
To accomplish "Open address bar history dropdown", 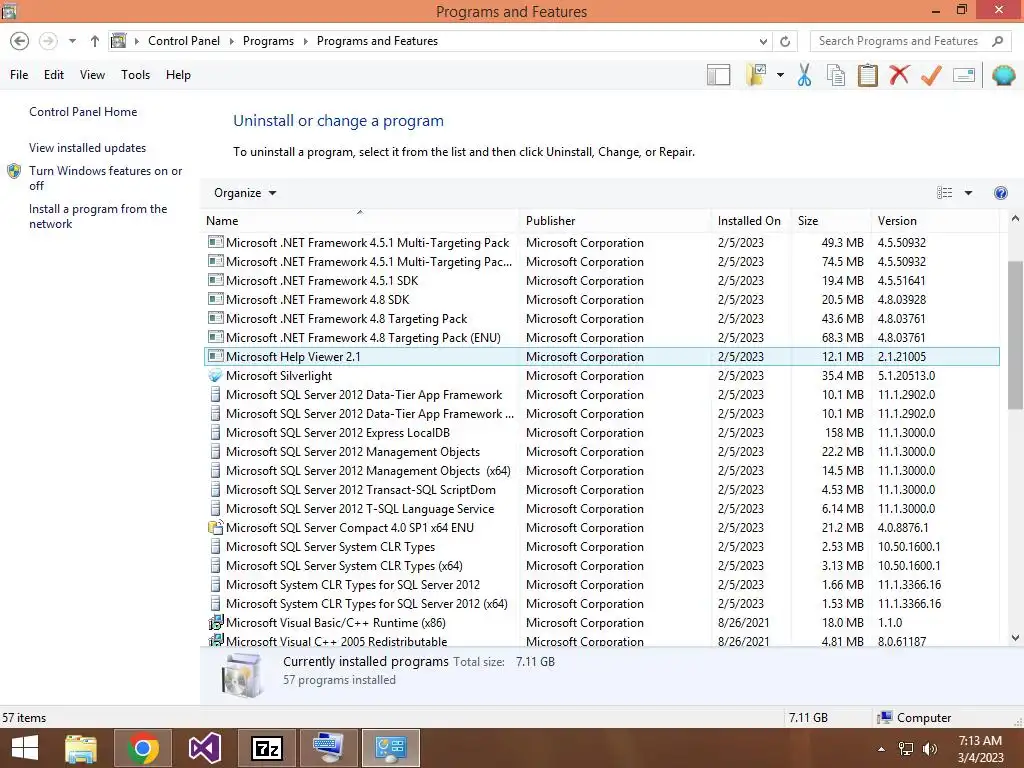I will tap(763, 41).
